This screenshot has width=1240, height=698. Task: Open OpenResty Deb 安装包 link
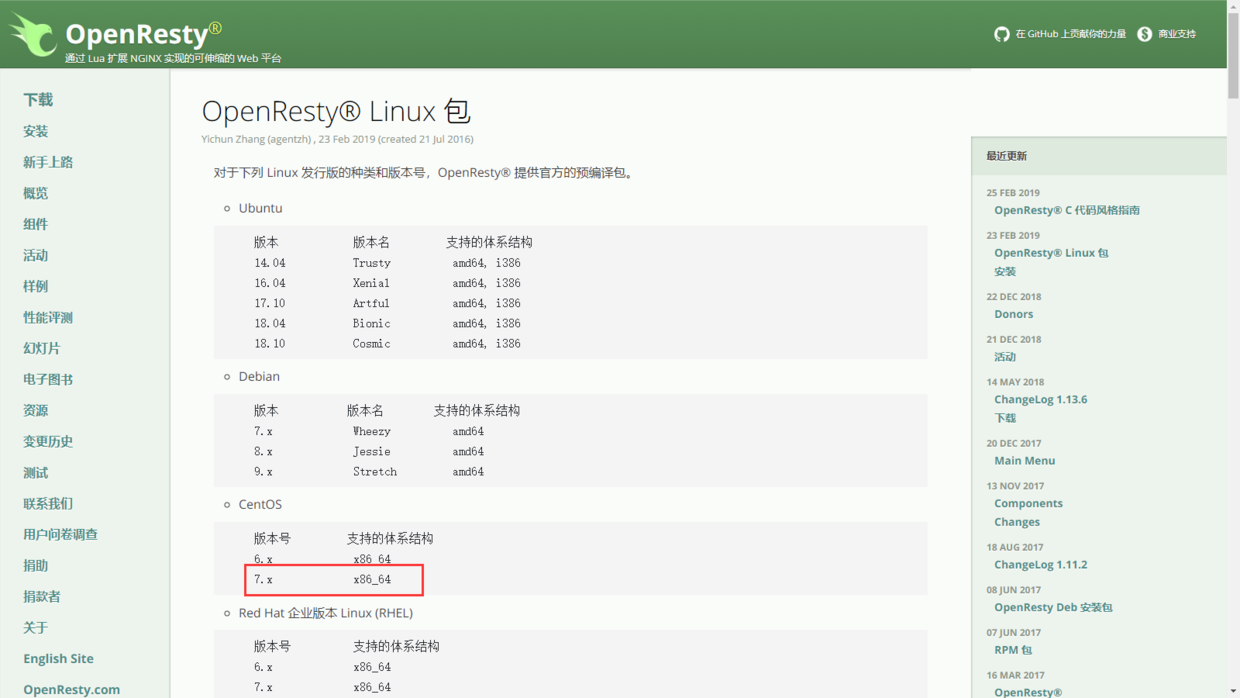[1053, 607]
